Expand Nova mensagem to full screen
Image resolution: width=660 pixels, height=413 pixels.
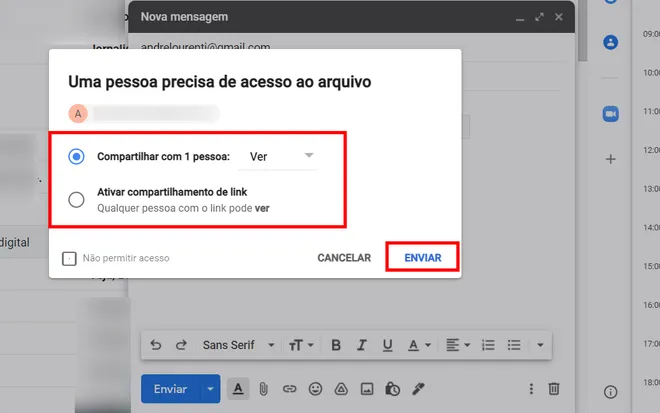pos(539,17)
